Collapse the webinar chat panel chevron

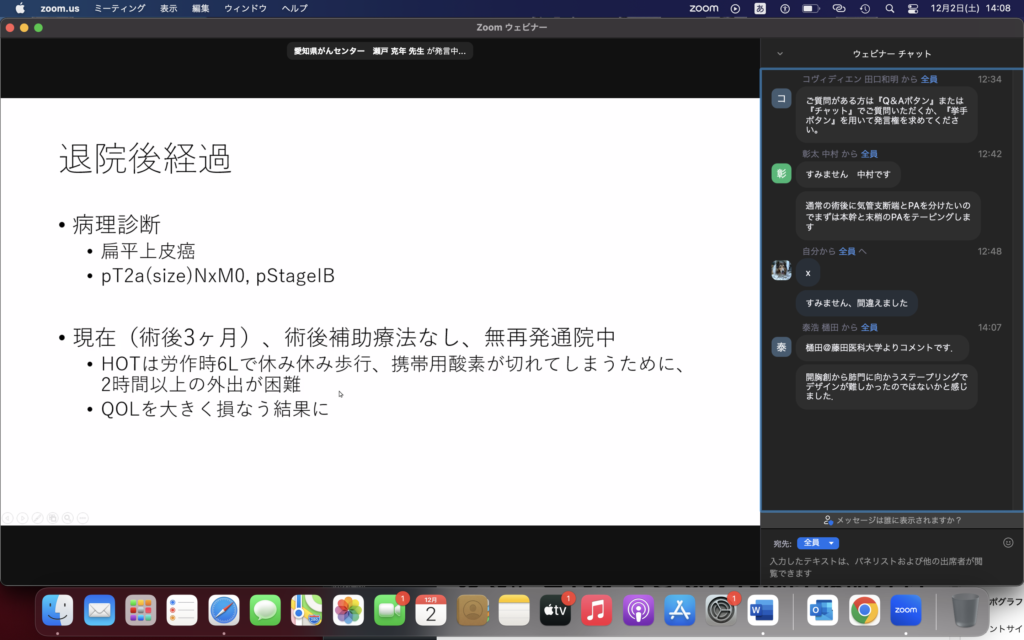coord(780,53)
